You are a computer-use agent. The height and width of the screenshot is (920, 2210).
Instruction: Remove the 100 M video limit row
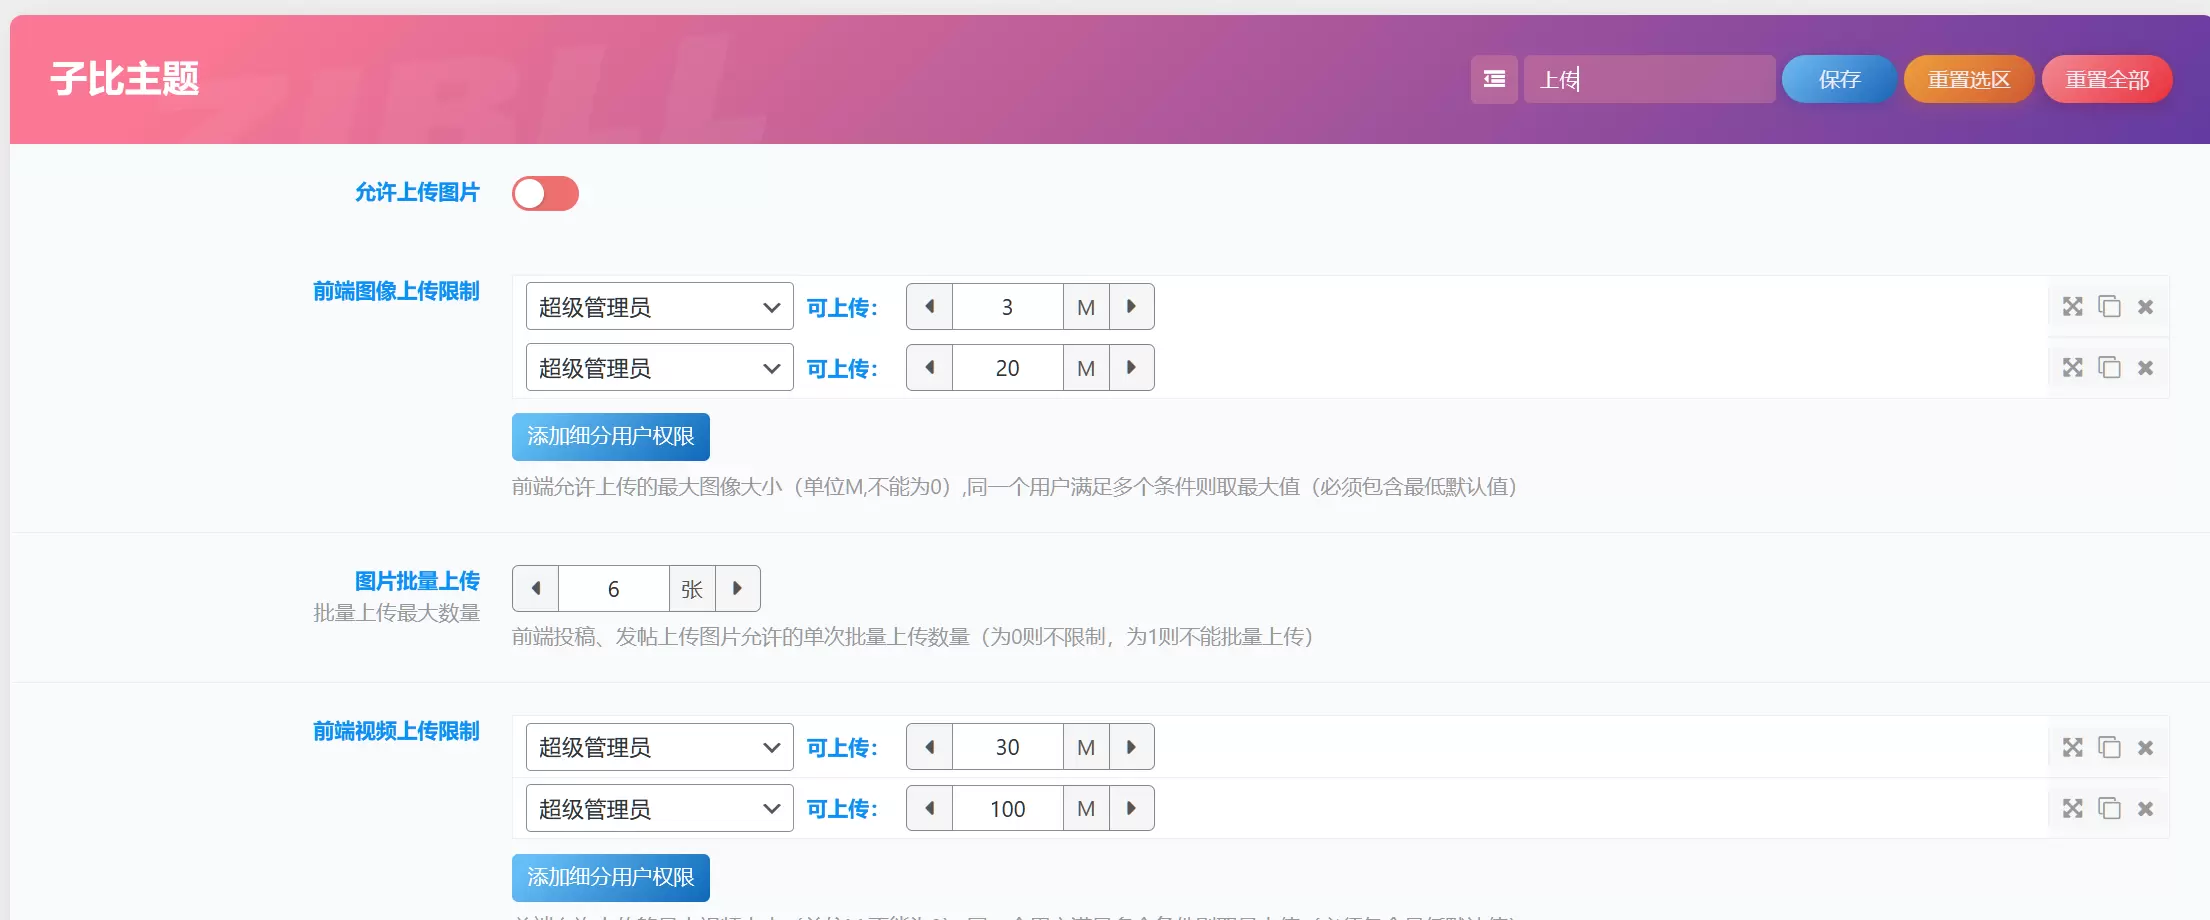tap(2145, 809)
